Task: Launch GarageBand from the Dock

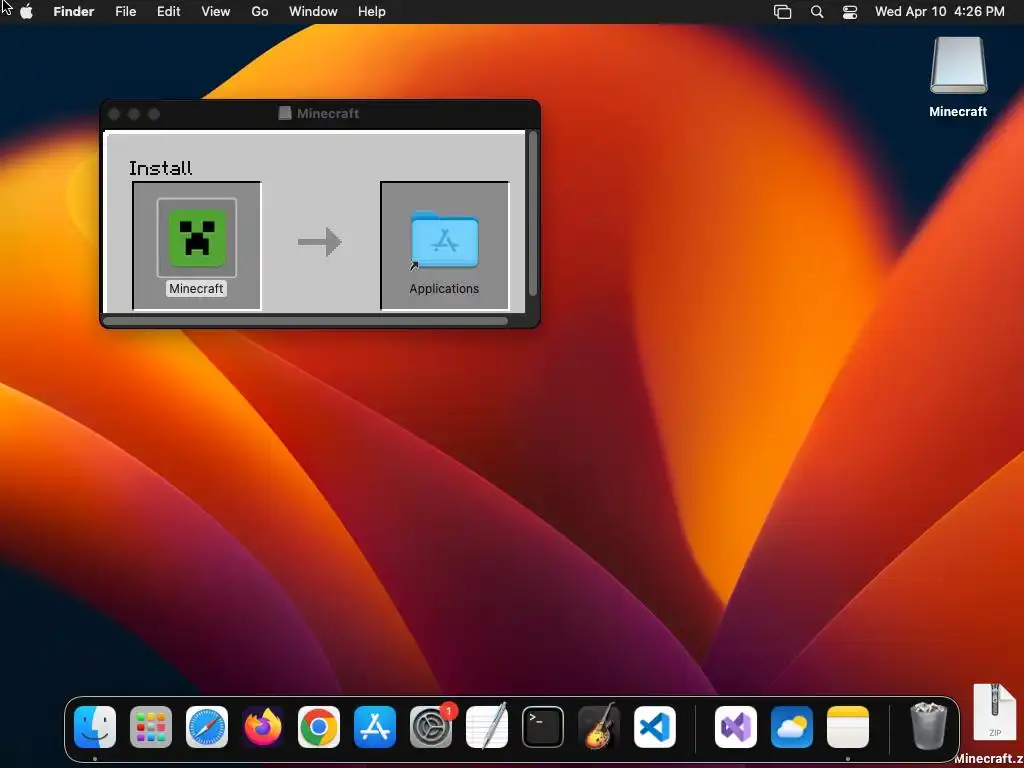Action: tap(599, 726)
